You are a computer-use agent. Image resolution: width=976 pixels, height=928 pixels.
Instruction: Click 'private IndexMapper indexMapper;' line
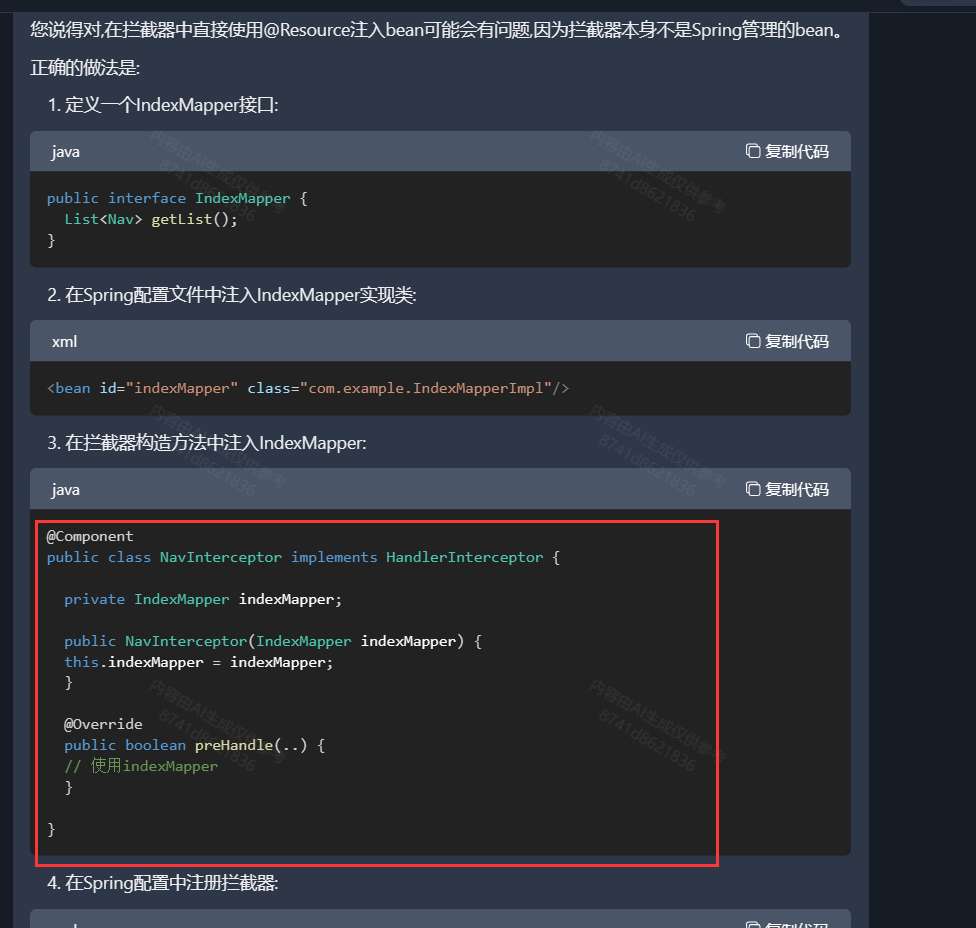203,599
